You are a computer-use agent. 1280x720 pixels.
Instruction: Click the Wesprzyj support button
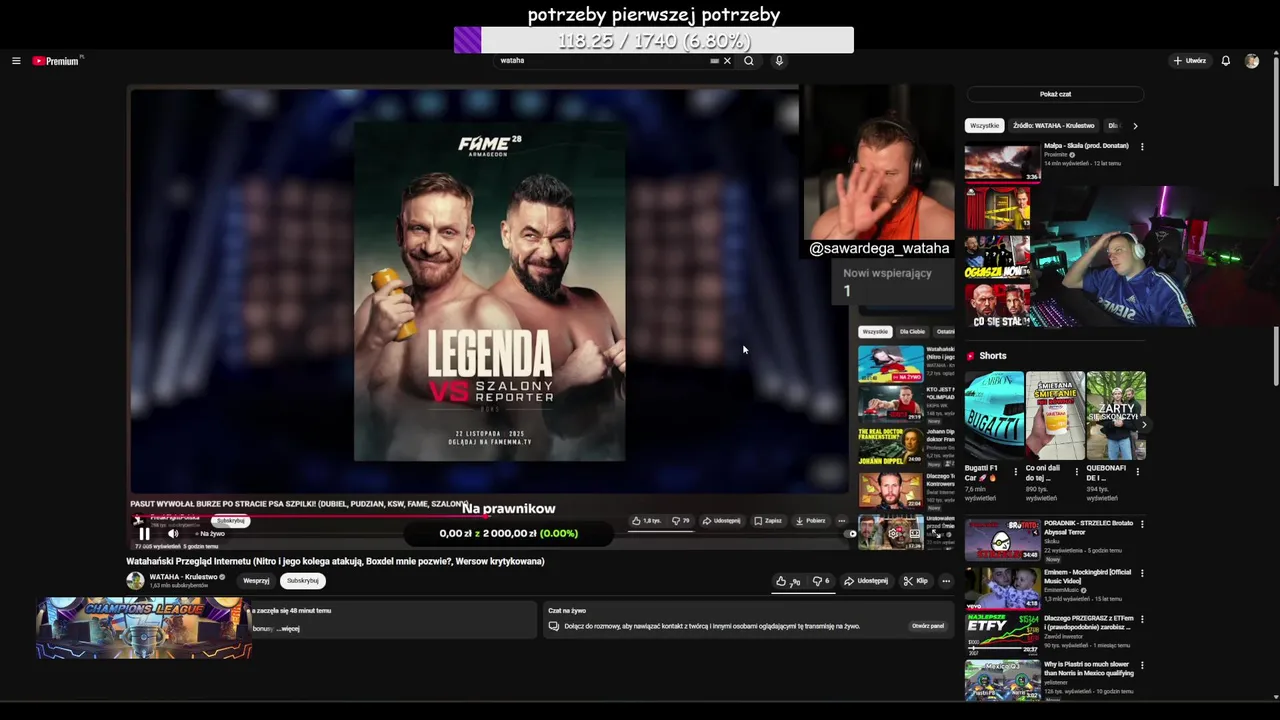256,581
